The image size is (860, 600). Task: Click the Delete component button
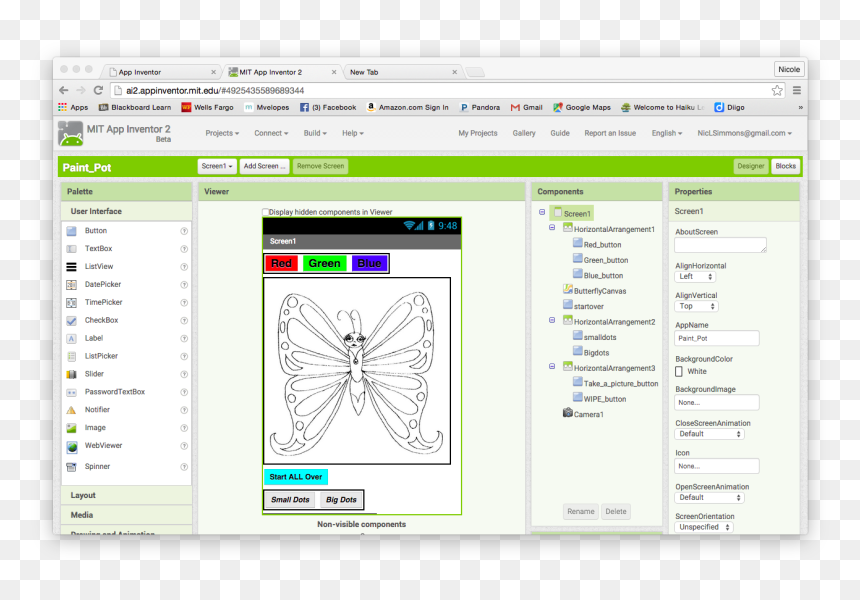click(615, 512)
